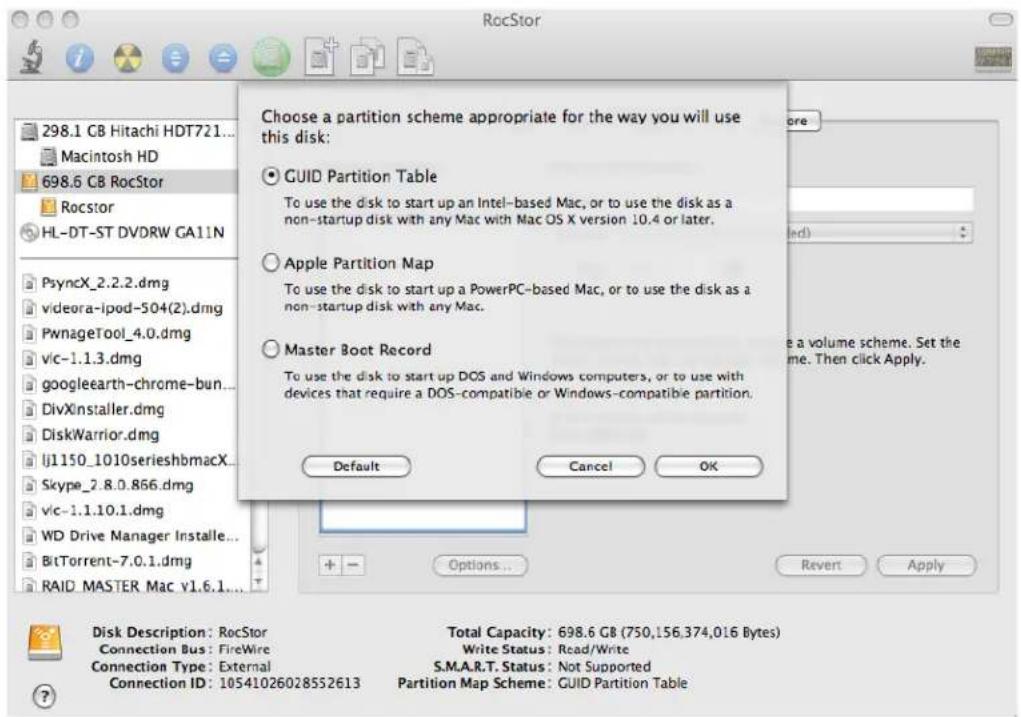Toggle toolbar visibility pill button
Viewport: 1021px width, 717px height.
coord(1000,20)
